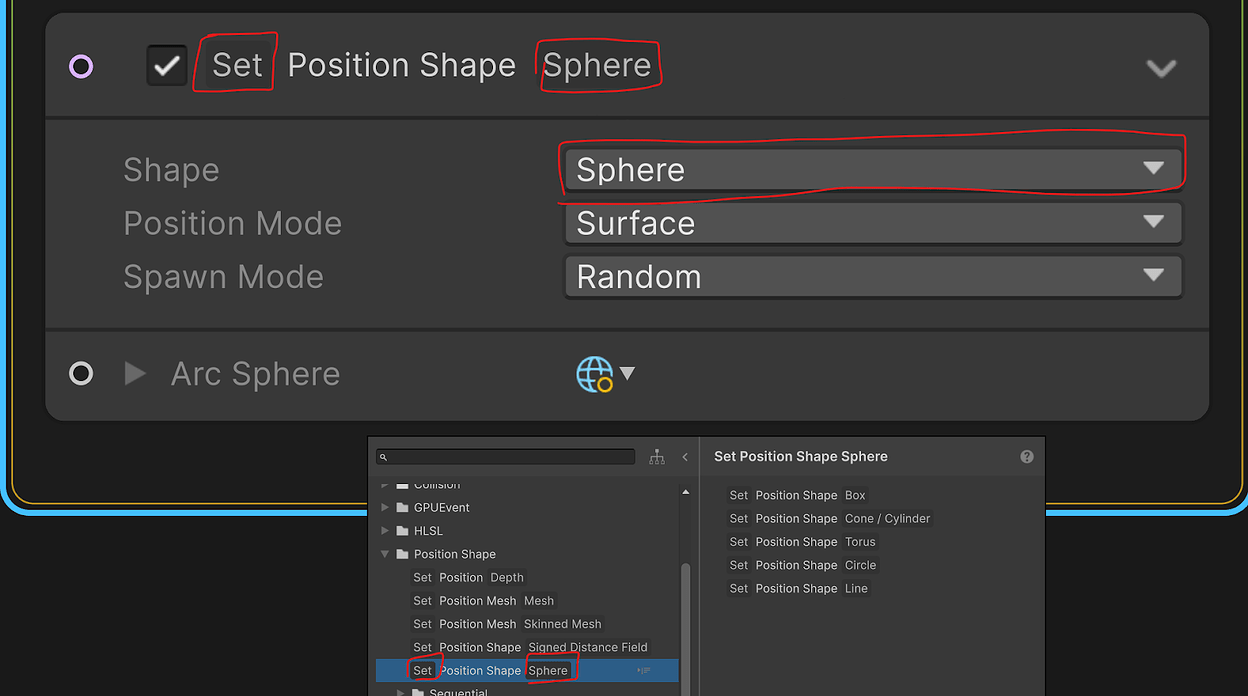This screenshot has width=1248, height=696.
Task: Select Set Position Shape Torus variant
Action: tap(801, 541)
